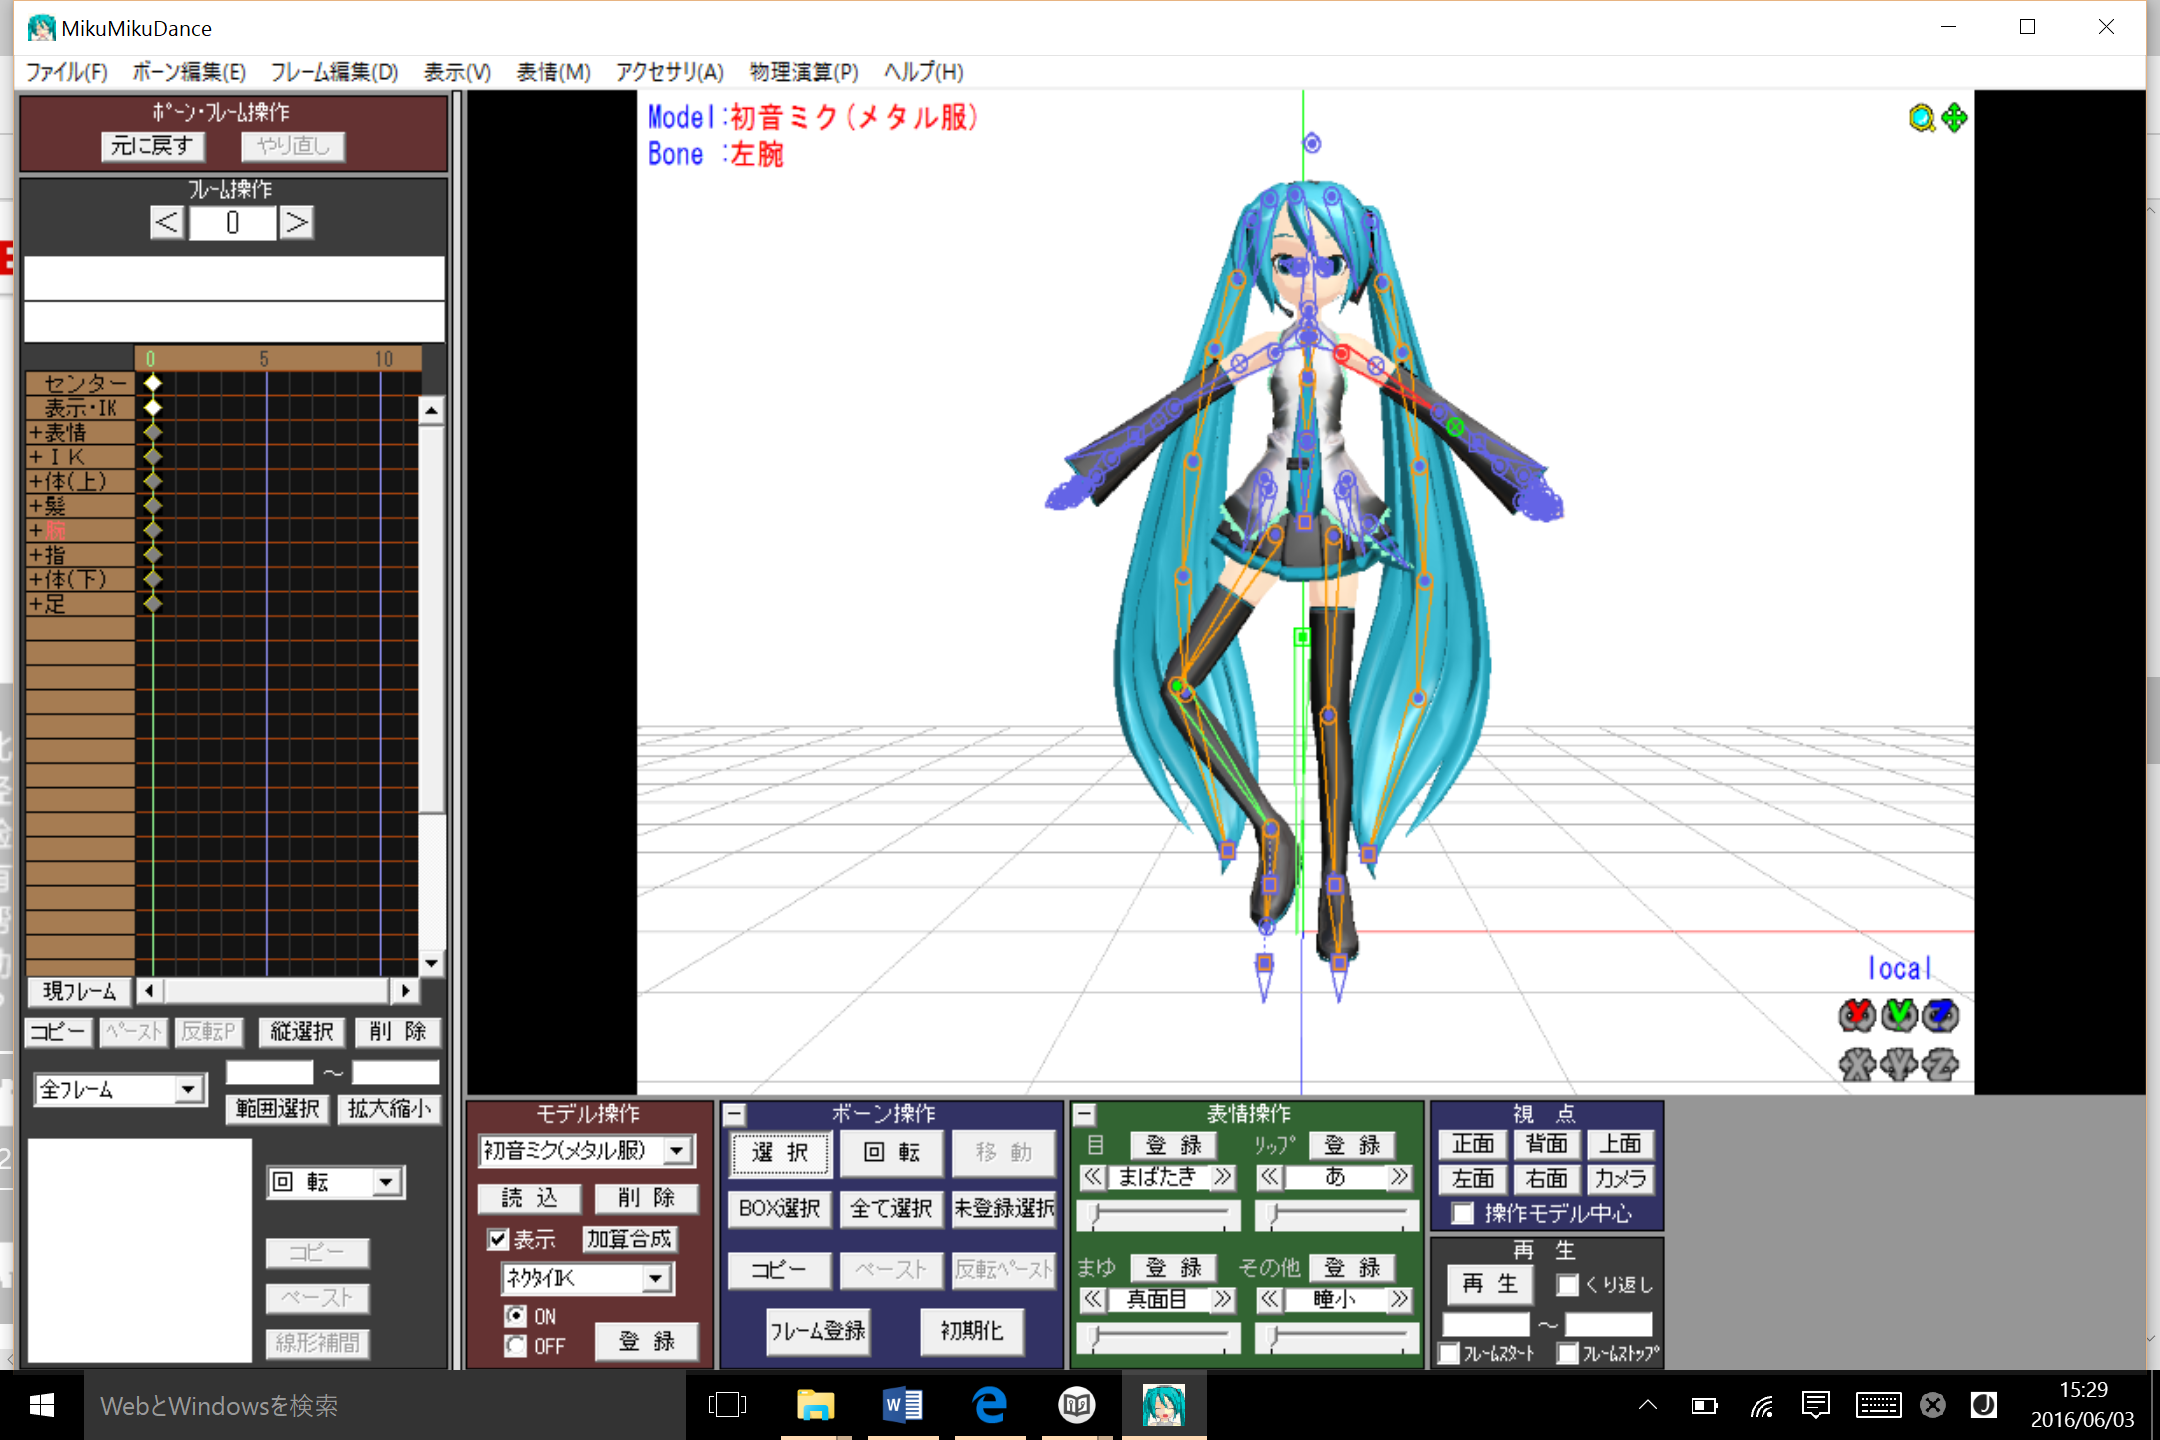Viewport: 2160px width, 1440px height.
Task: Click the viewport zoom magnifier icon
Action: pos(1920,119)
